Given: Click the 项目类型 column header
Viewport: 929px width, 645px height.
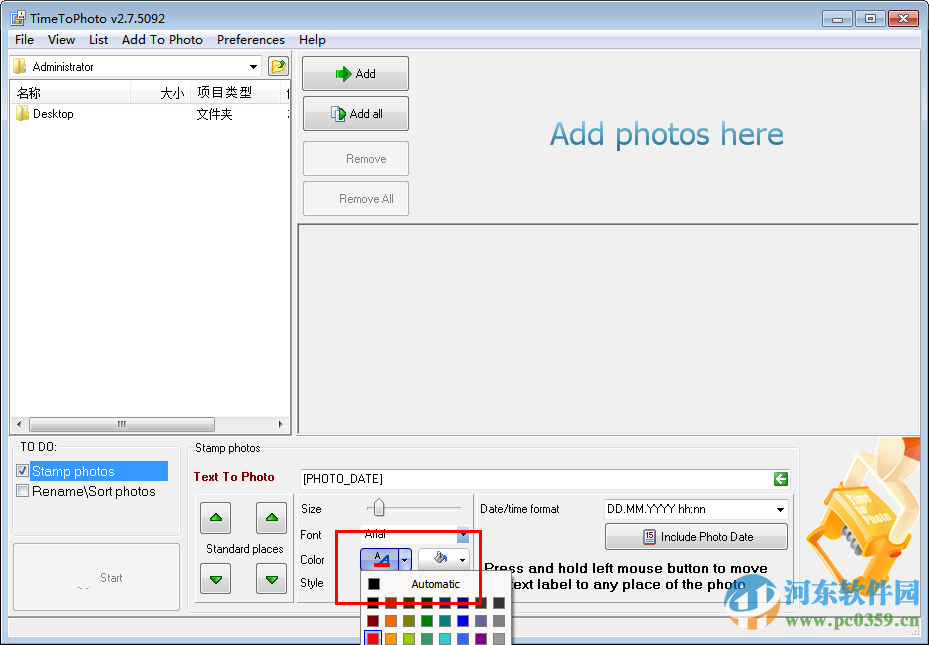Looking at the screenshot, I should (x=235, y=93).
